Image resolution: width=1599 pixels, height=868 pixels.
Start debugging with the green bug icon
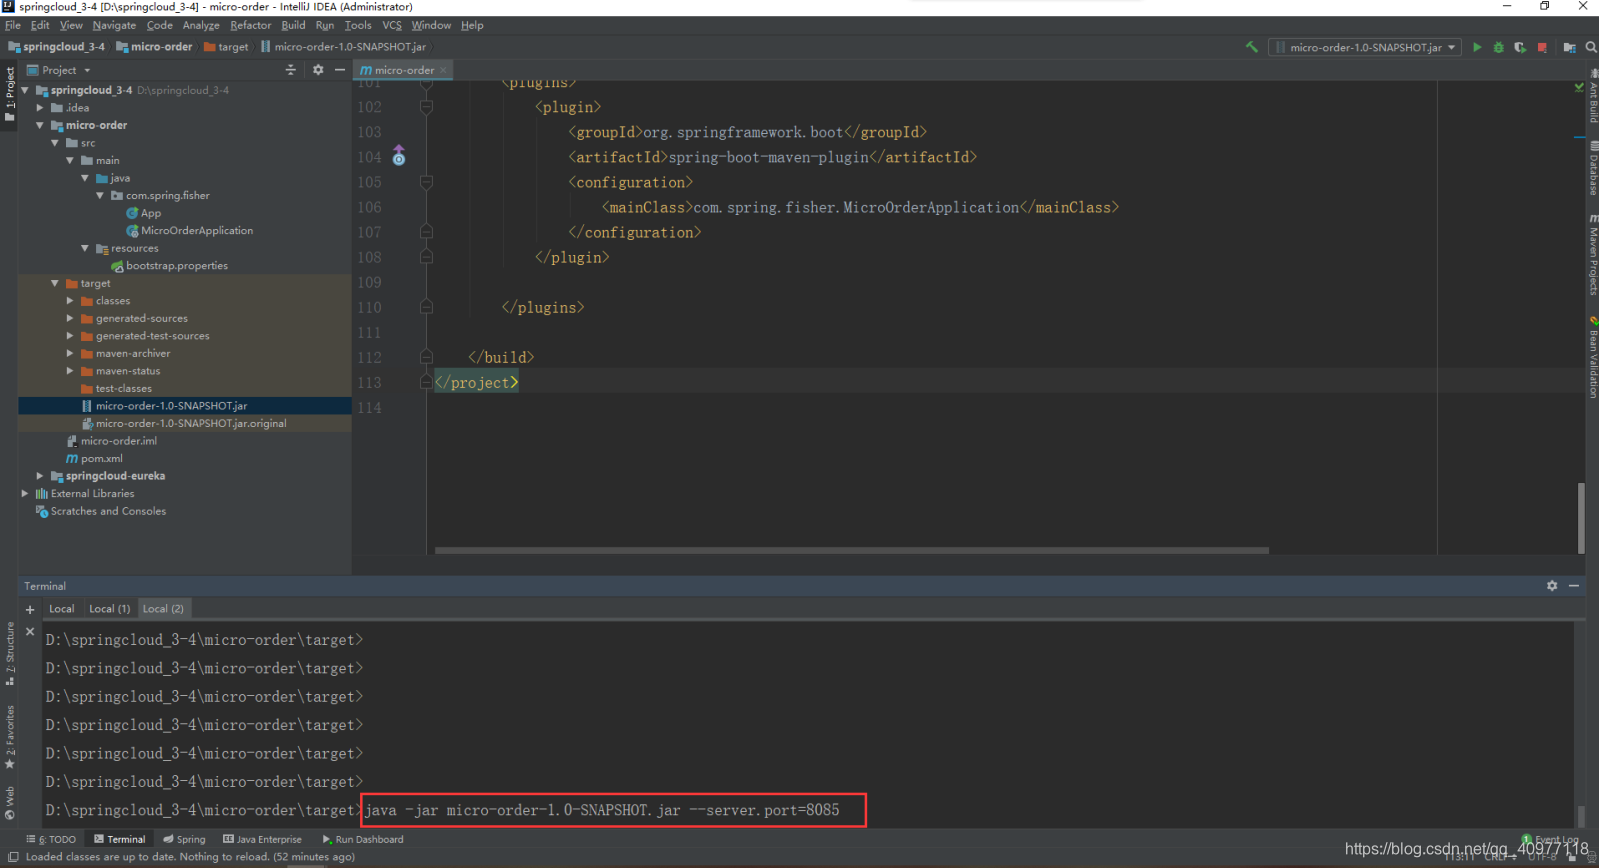[x=1498, y=47]
